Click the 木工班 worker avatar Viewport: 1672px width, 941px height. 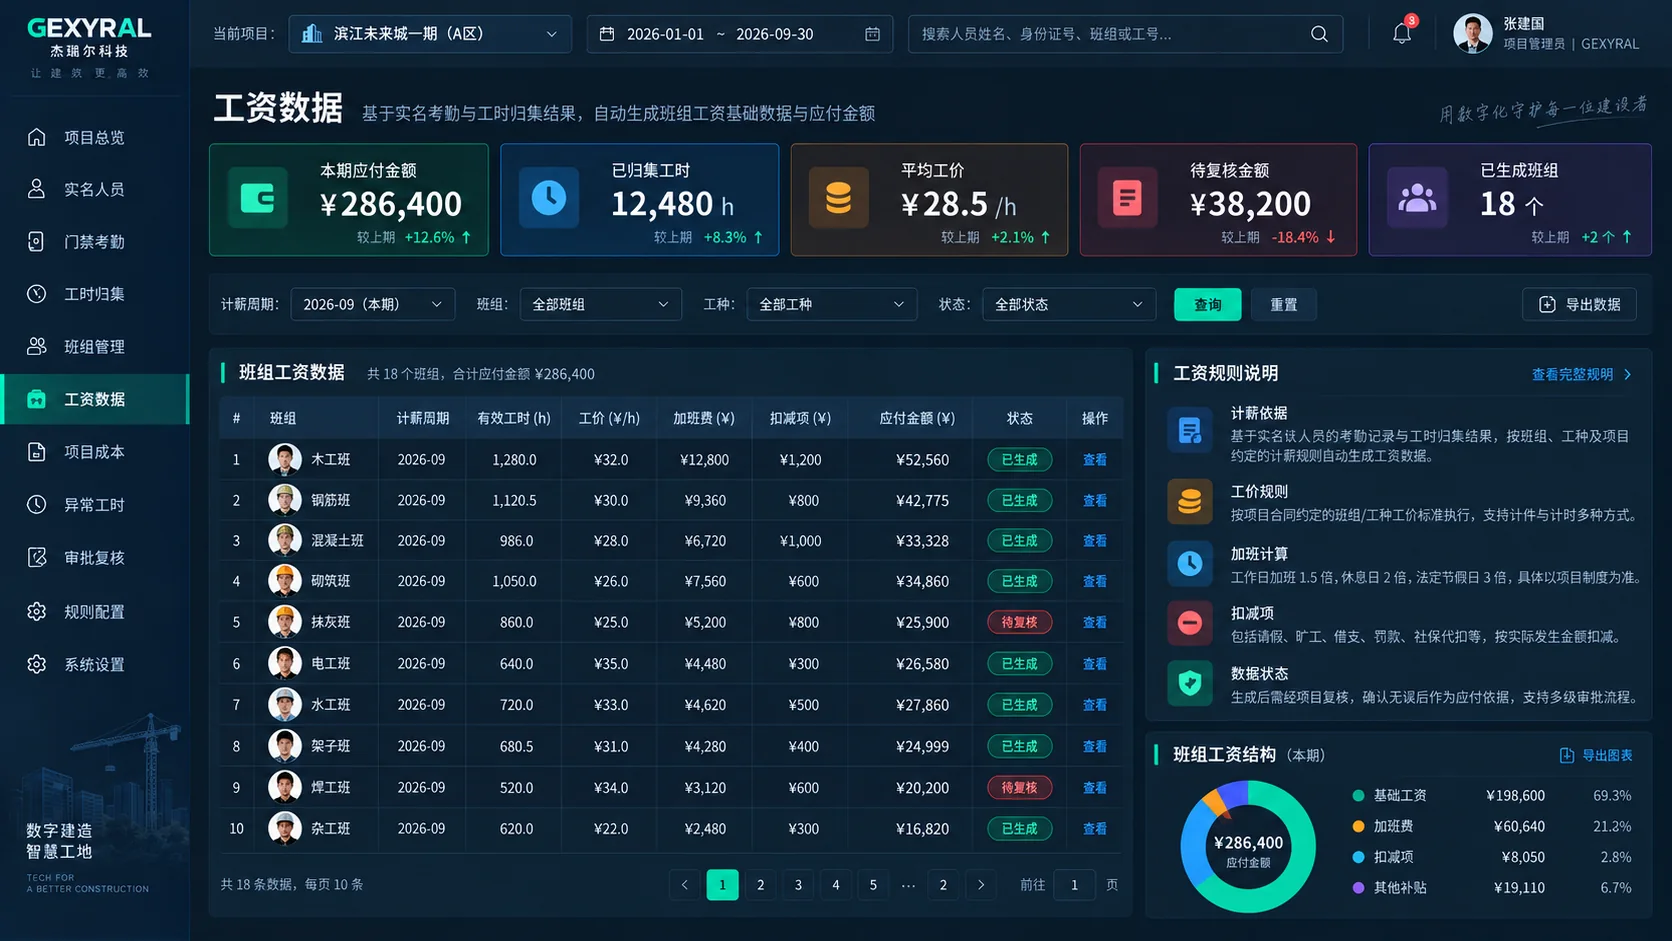click(285, 459)
